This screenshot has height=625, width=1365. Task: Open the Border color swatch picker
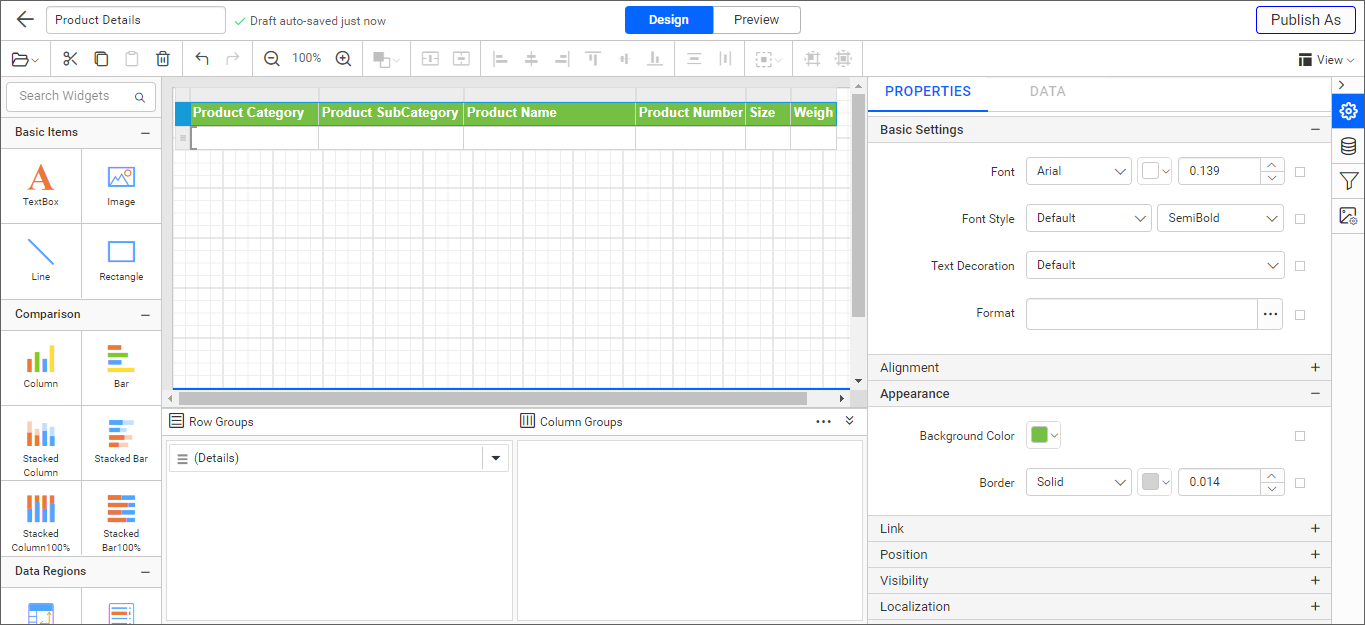tap(1154, 482)
